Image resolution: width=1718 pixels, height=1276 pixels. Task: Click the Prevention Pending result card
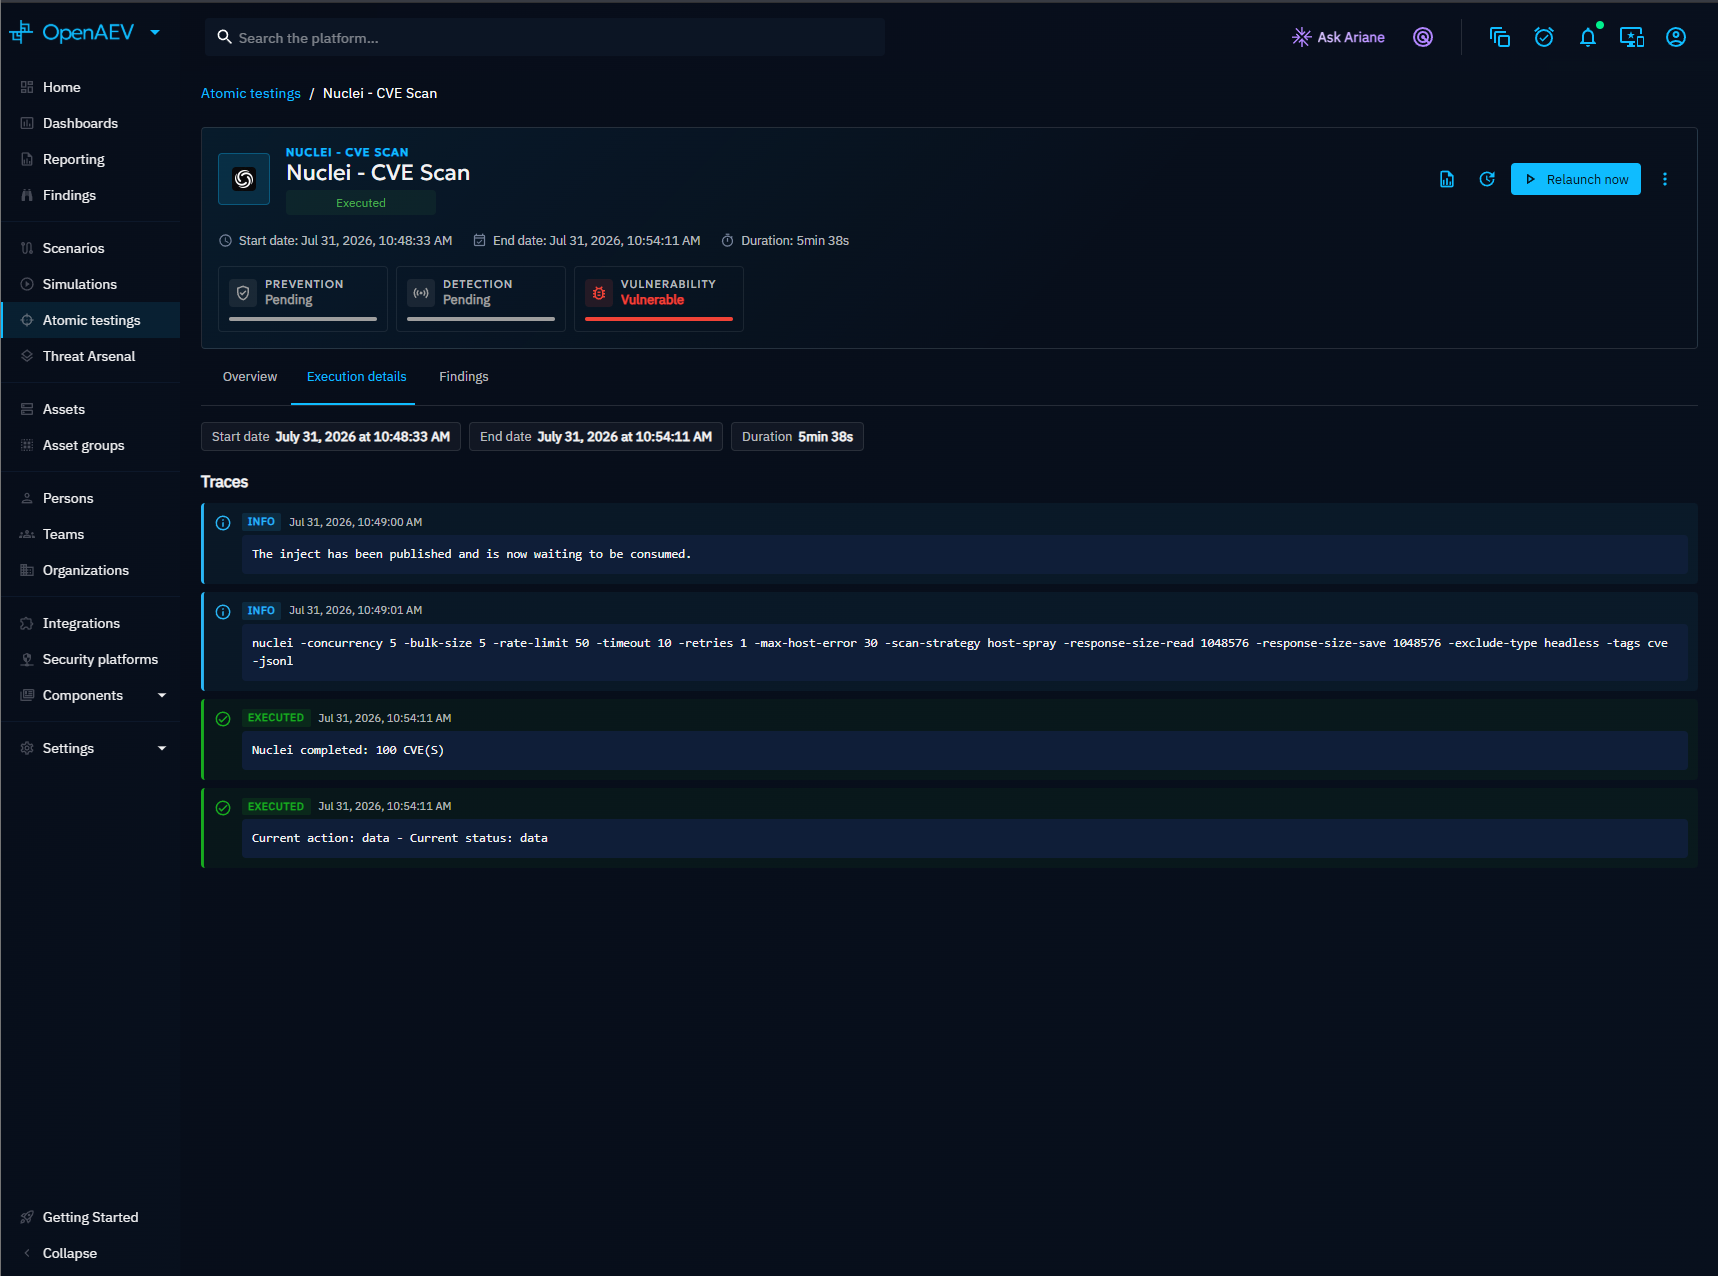click(x=303, y=298)
